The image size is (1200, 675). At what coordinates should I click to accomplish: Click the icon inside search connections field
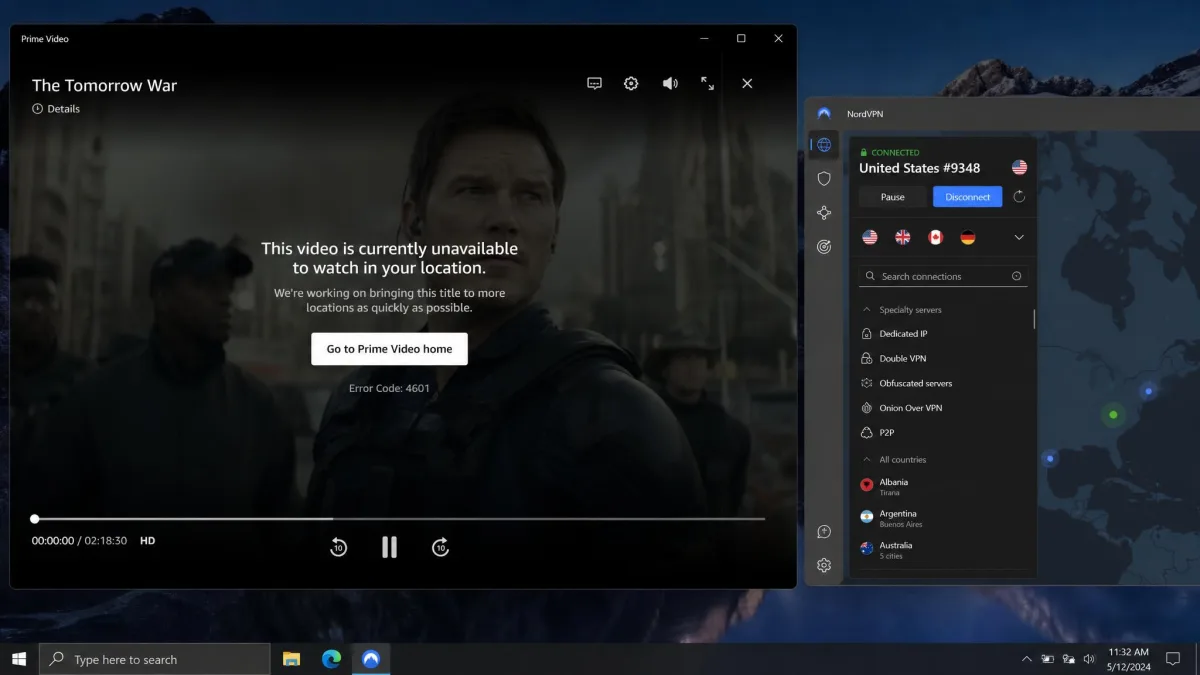pyautogui.click(x=1016, y=276)
